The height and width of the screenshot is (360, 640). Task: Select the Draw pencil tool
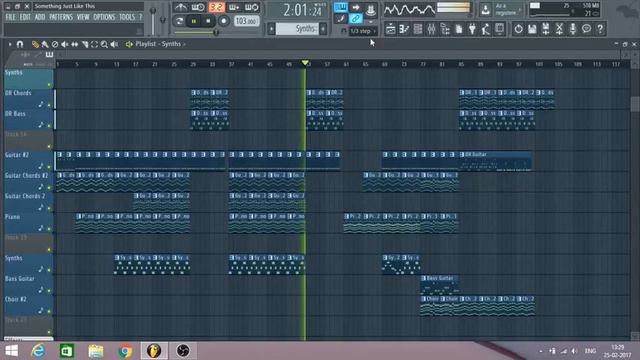[x=36, y=44]
